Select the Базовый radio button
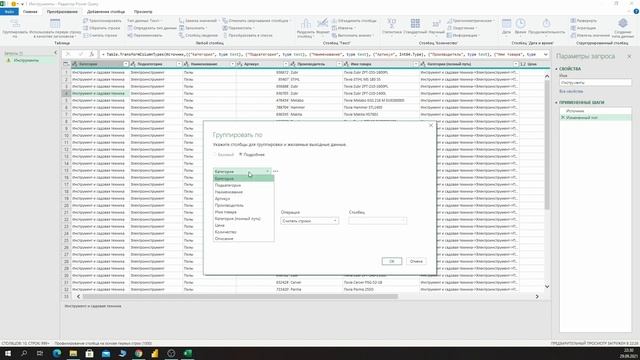The width and height of the screenshot is (640, 360). pos(215,155)
